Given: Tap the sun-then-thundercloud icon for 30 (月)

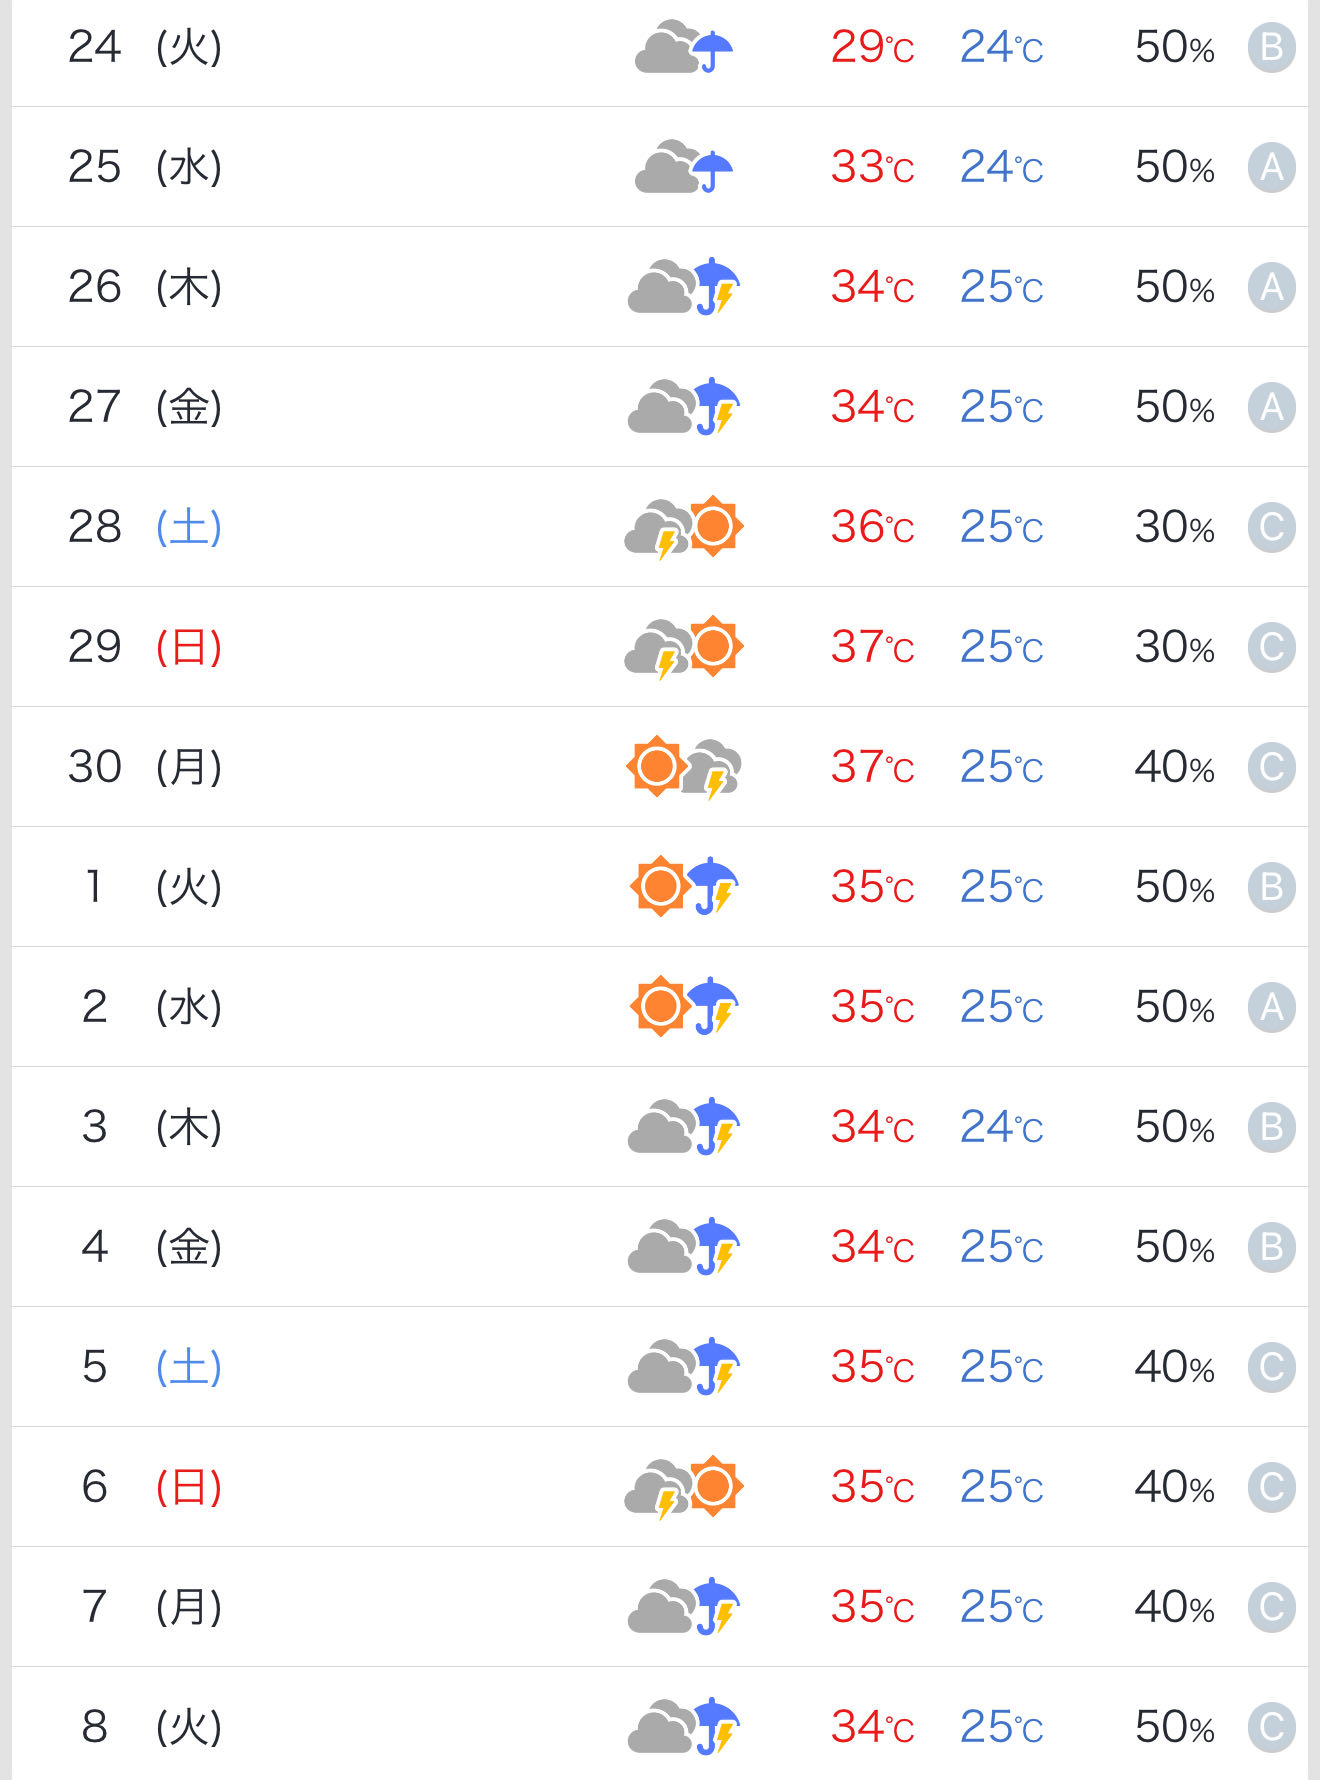Looking at the screenshot, I should 684,767.
